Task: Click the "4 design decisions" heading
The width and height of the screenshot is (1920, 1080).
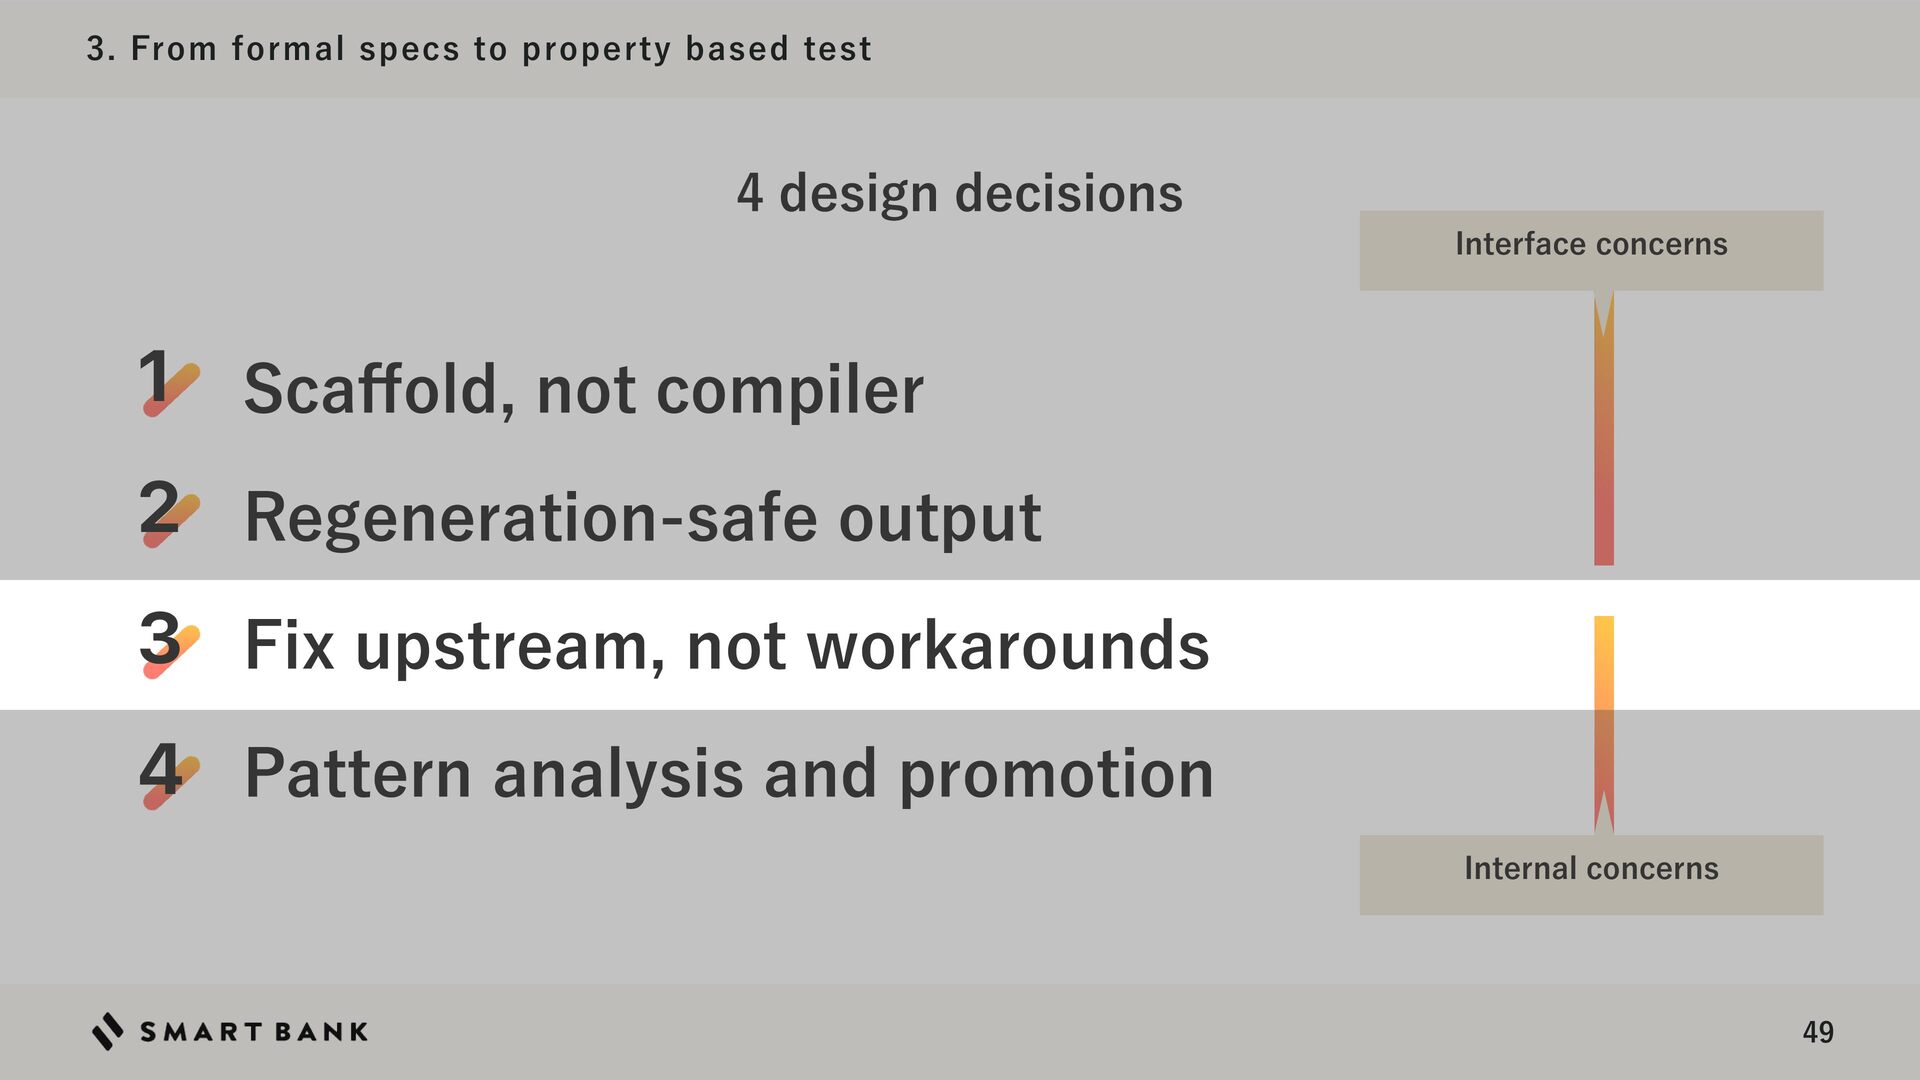Action: coord(959,193)
